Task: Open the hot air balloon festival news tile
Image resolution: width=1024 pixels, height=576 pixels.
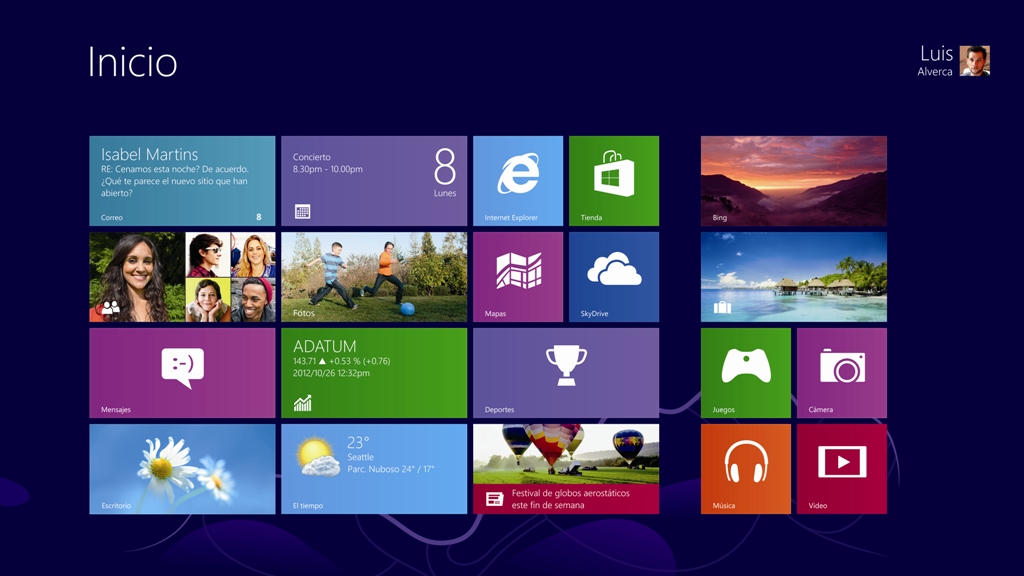Action: click(x=566, y=468)
